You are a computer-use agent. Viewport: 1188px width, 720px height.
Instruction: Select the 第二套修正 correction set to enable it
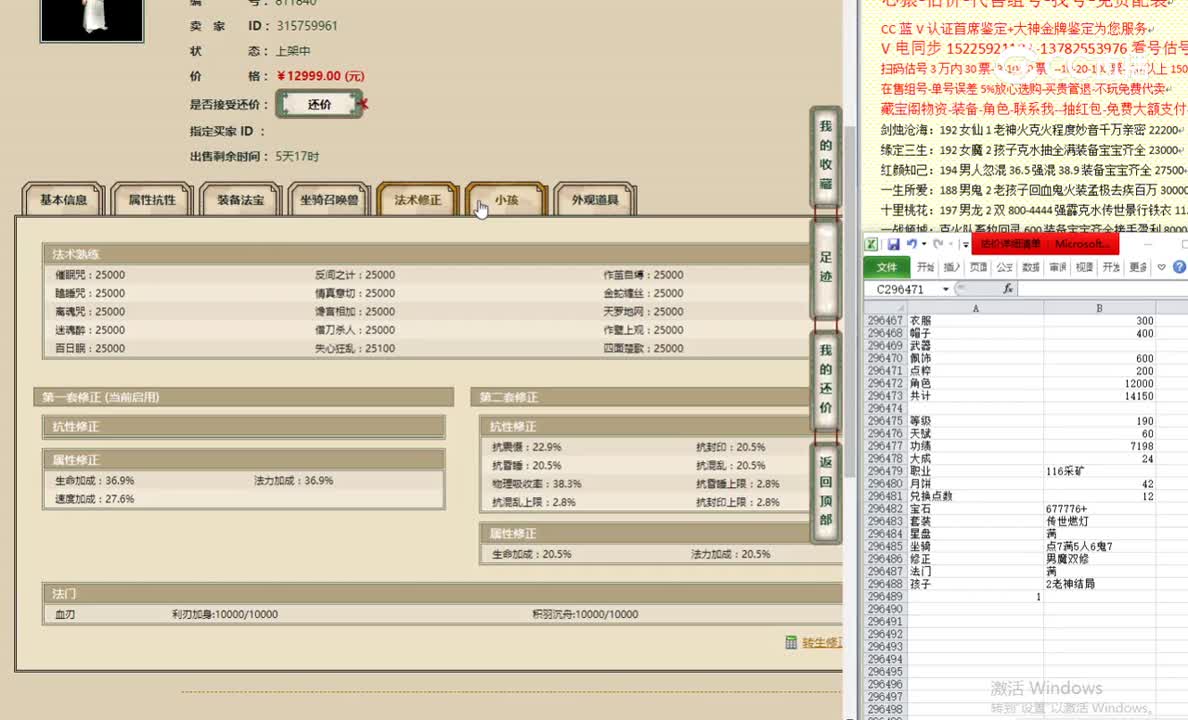click(510, 397)
